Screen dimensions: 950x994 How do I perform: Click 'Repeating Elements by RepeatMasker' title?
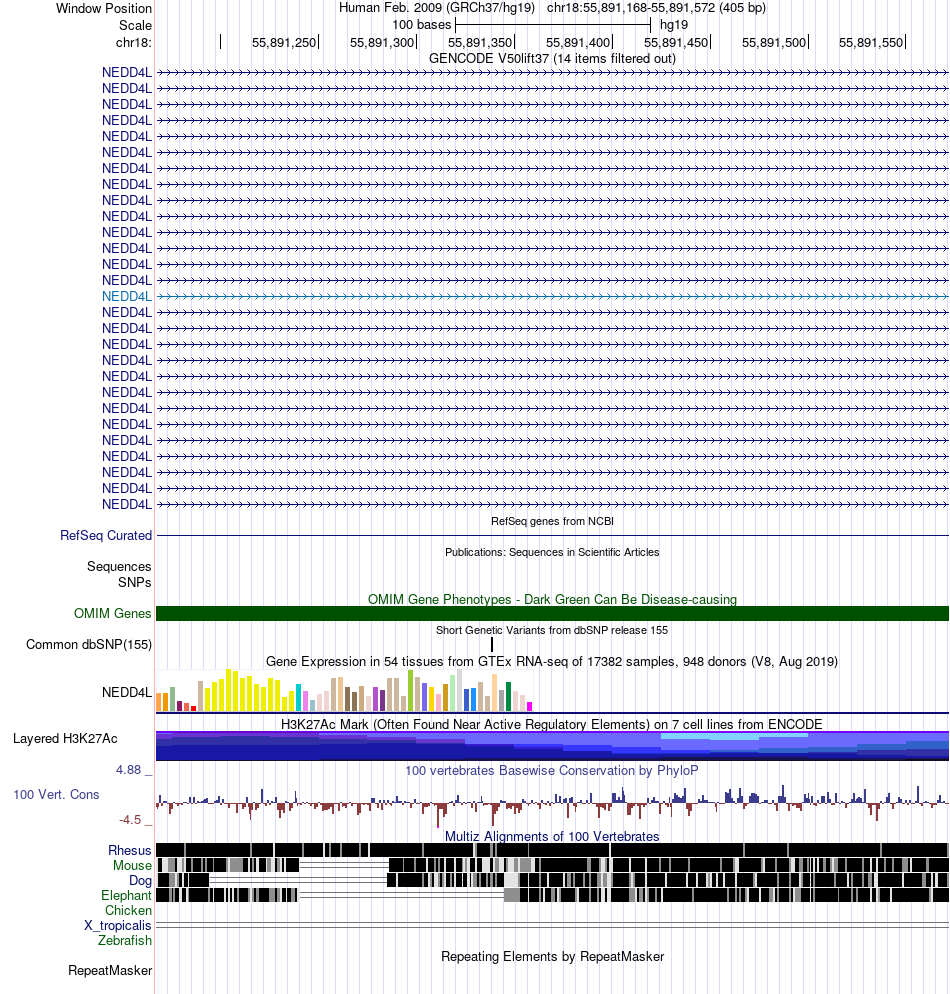pos(552,956)
